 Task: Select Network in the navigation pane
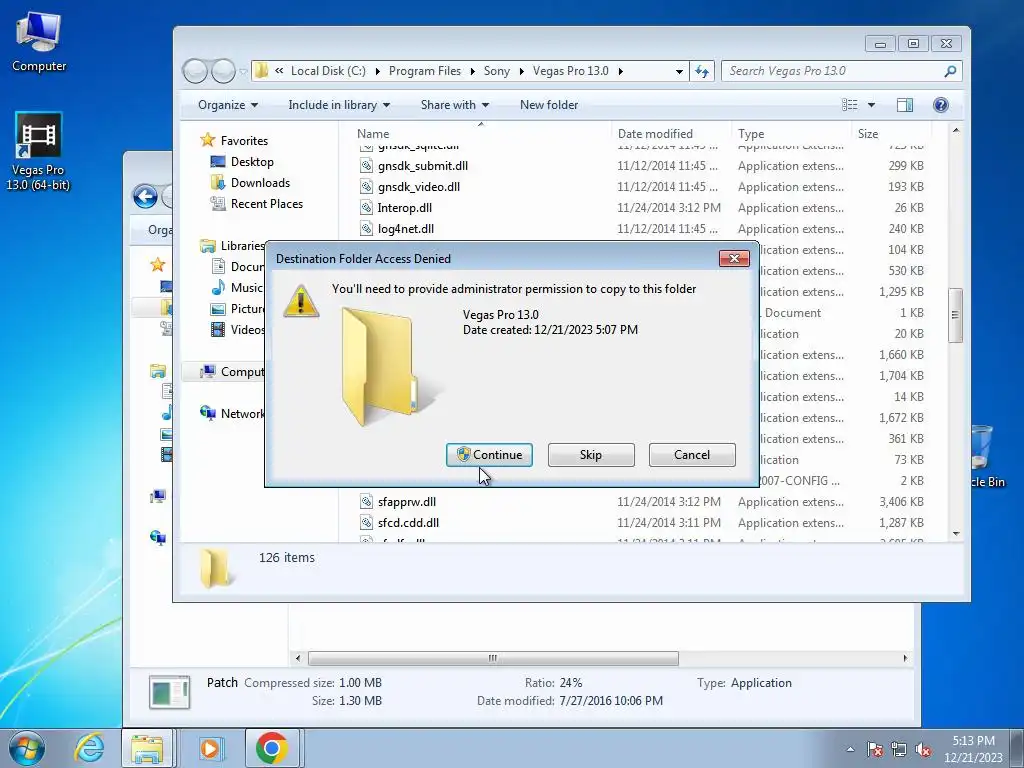(242, 413)
